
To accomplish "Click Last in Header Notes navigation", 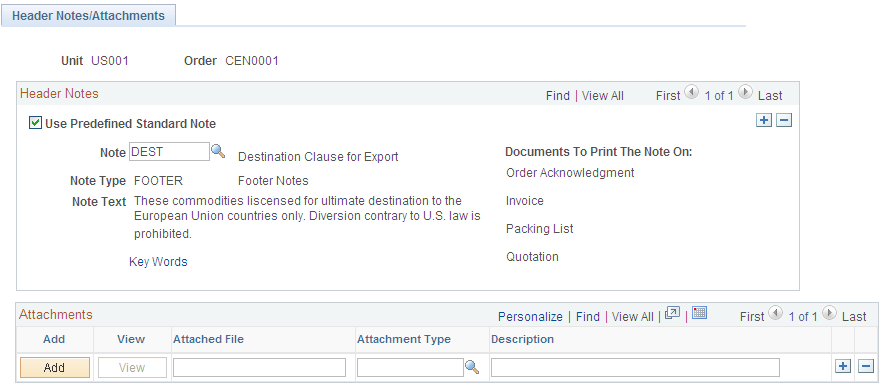I will click(x=770, y=96).
